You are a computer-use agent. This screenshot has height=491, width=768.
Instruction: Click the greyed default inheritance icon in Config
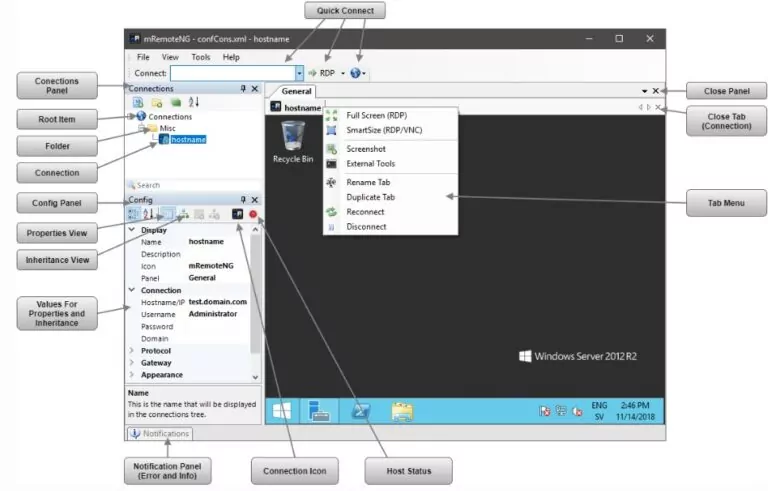coord(215,214)
